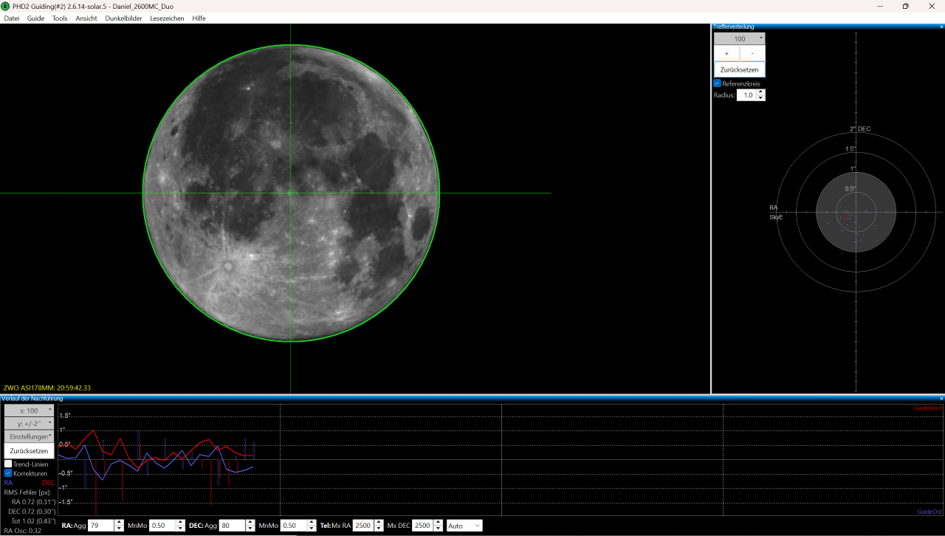Open the Guide menu

pyautogui.click(x=36, y=18)
